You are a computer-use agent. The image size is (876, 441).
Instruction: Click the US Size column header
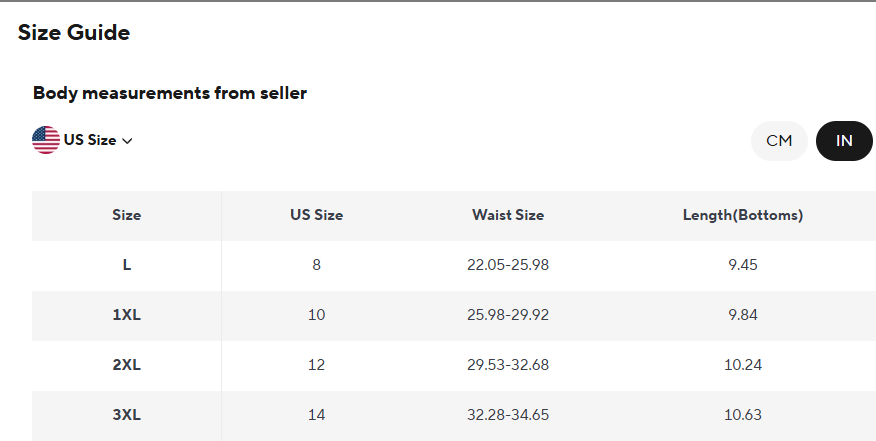click(x=316, y=215)
